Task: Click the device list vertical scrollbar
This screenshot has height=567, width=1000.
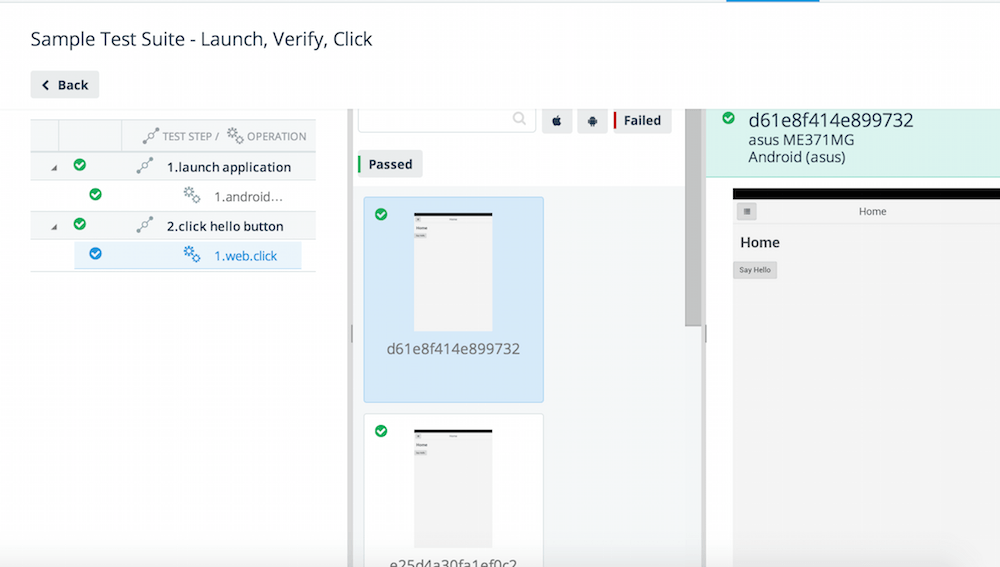Action: click(693, 217)
